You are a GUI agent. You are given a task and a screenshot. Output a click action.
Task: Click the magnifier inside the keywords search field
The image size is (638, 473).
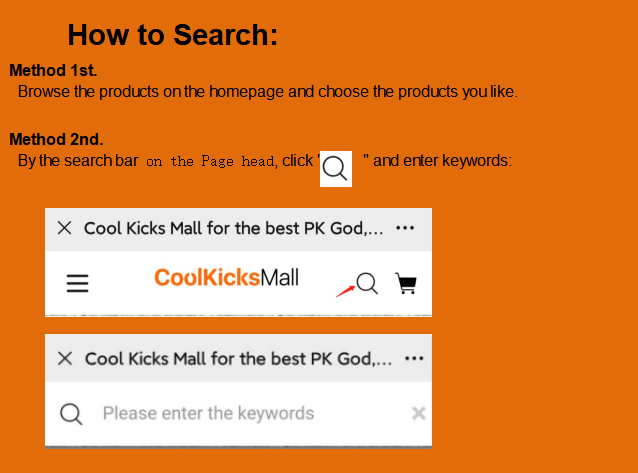(71, 414)
